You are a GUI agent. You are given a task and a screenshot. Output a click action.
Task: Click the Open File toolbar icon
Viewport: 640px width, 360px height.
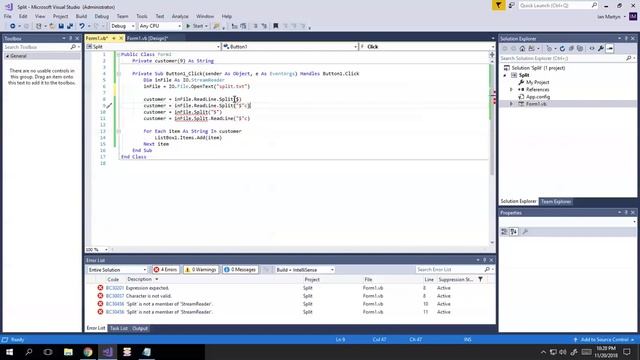click(52, 26)
